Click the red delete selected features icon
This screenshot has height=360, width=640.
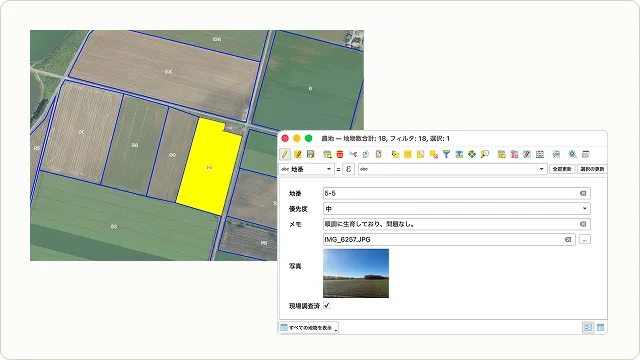pos(340,154)
